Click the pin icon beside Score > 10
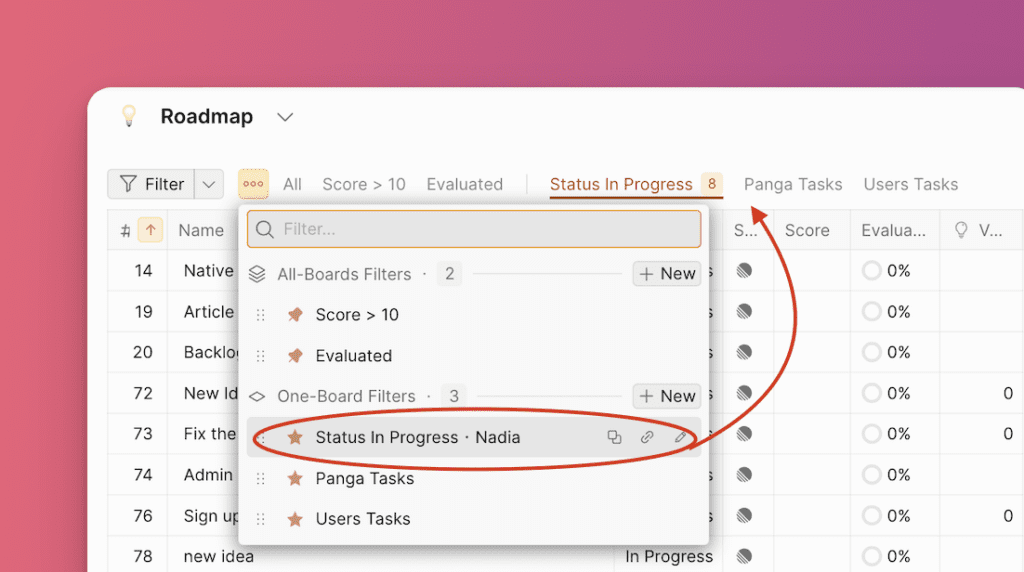Image resolution: width=1024 pixels, height=572 pixels. 295,314
